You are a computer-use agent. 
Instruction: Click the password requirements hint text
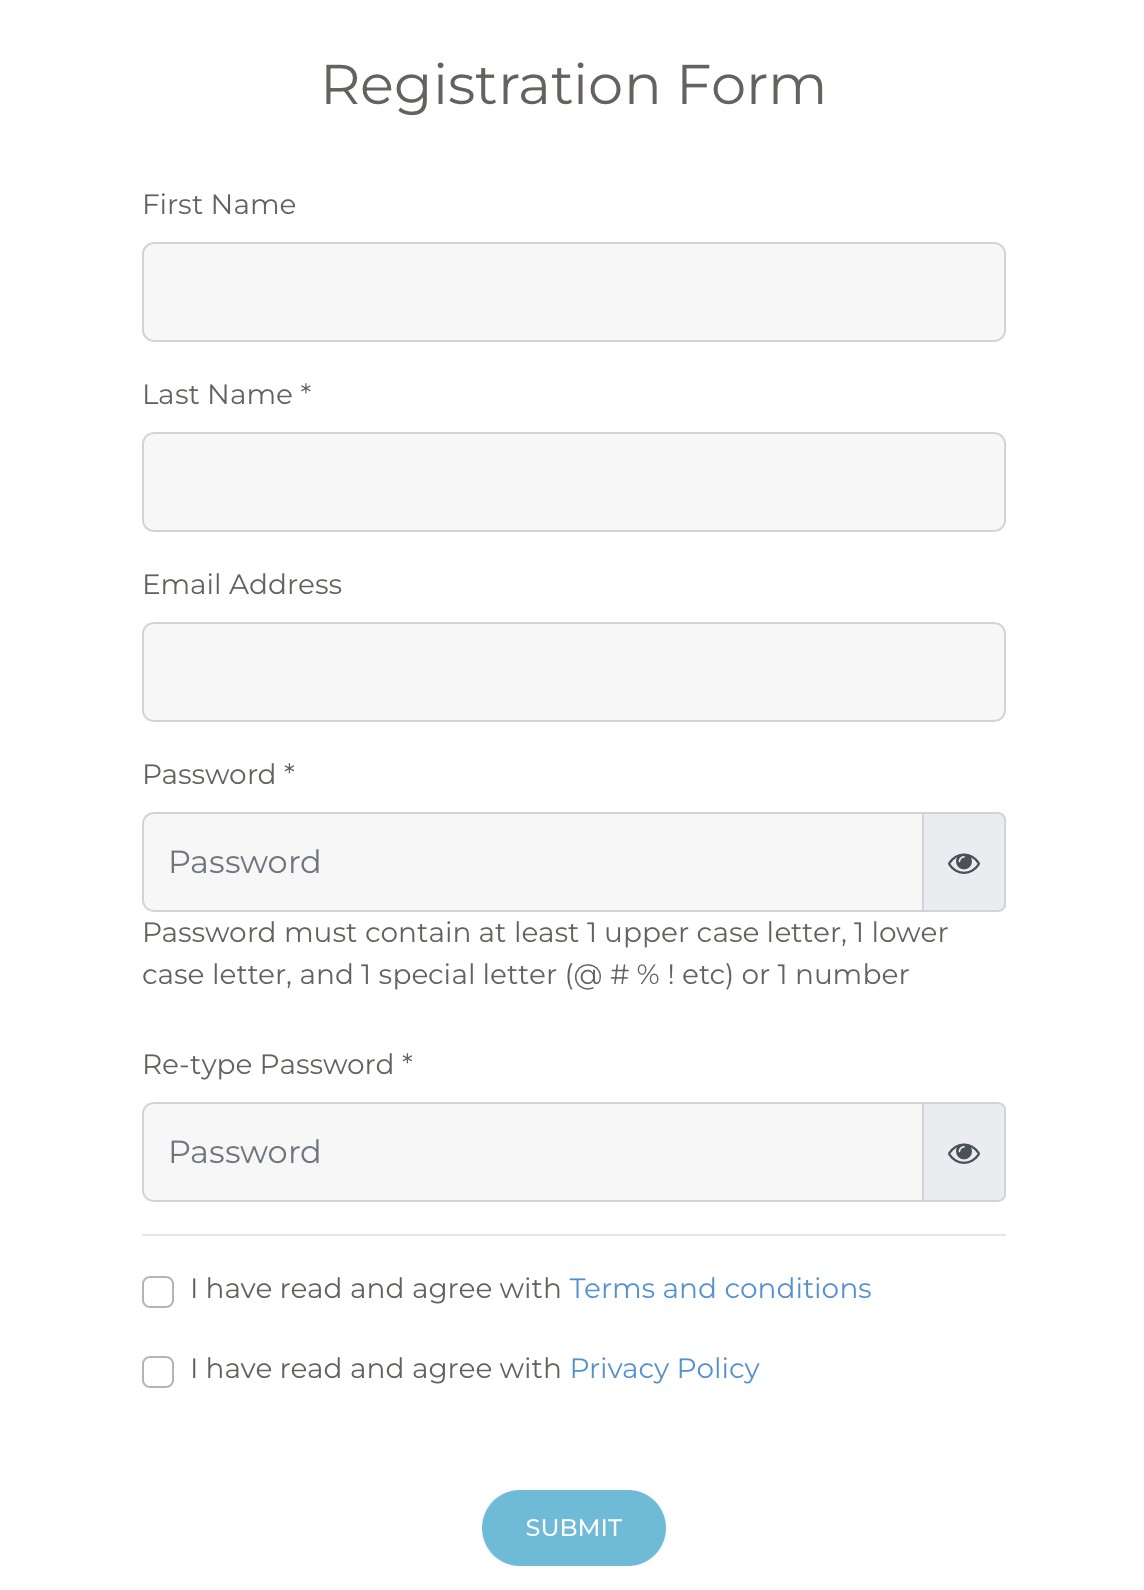[545, 953]
